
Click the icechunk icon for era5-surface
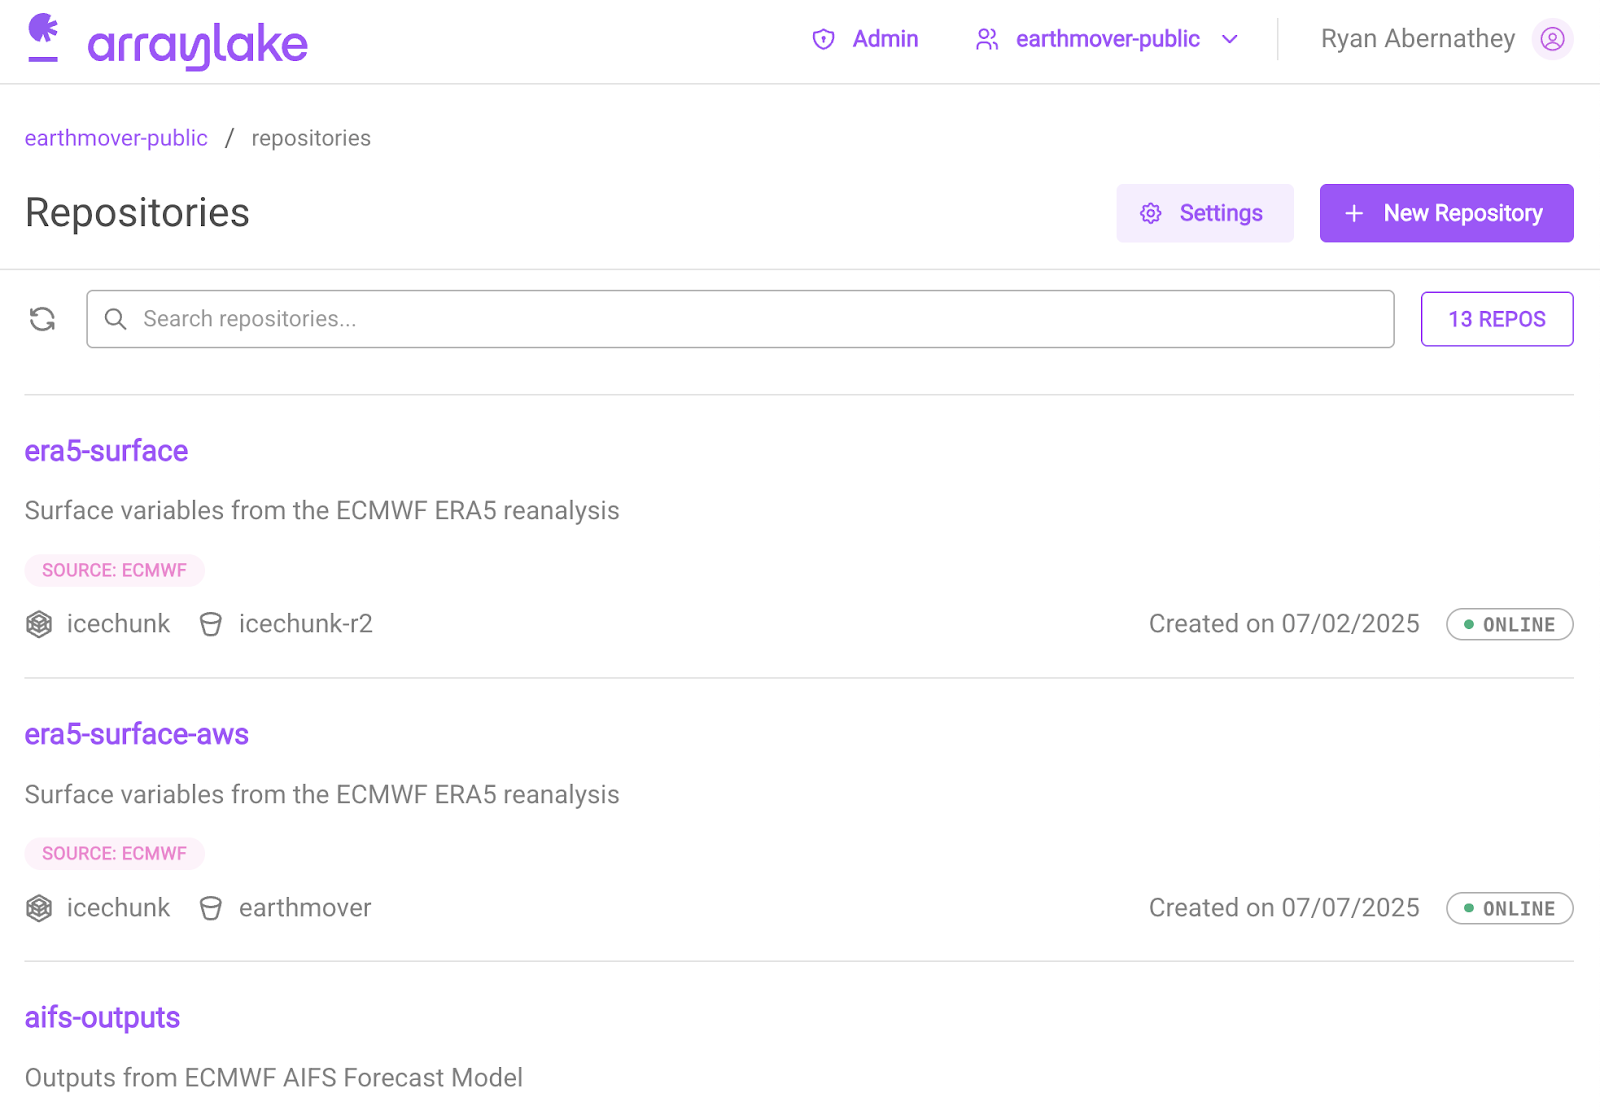coord(39,624)
